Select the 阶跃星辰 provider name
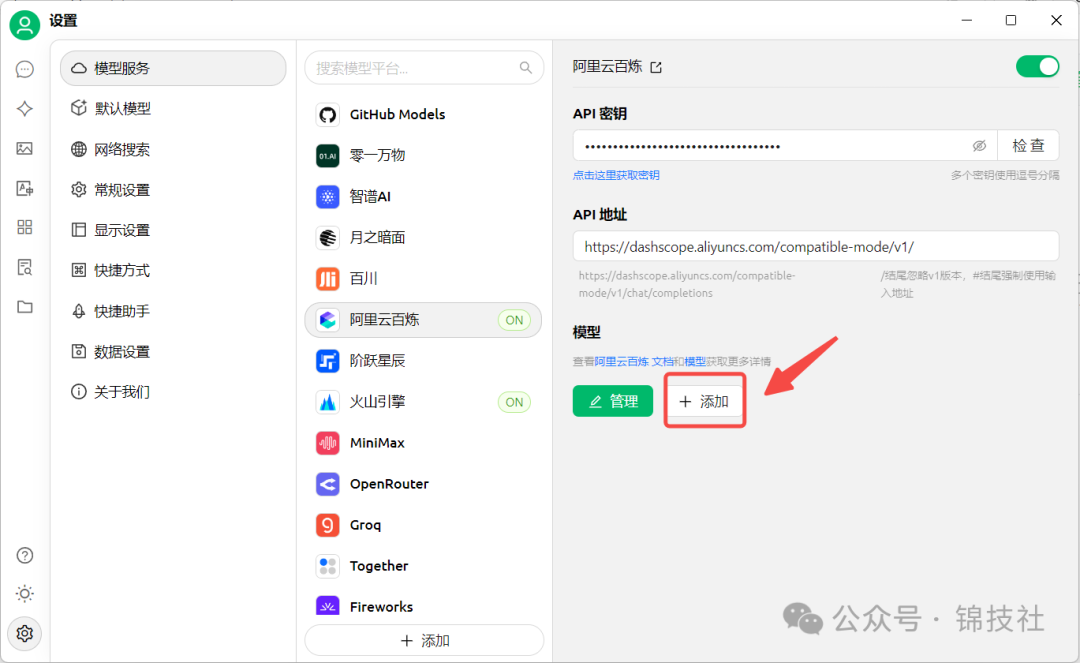Viewport: 1080px width, 663px height. tap(377, 361)
